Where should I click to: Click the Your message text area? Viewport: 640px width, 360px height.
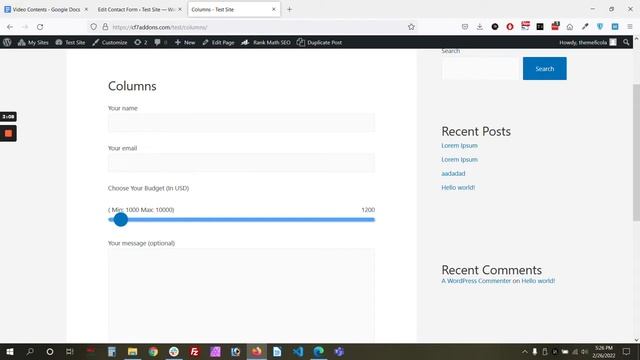(x=241, y=295)
